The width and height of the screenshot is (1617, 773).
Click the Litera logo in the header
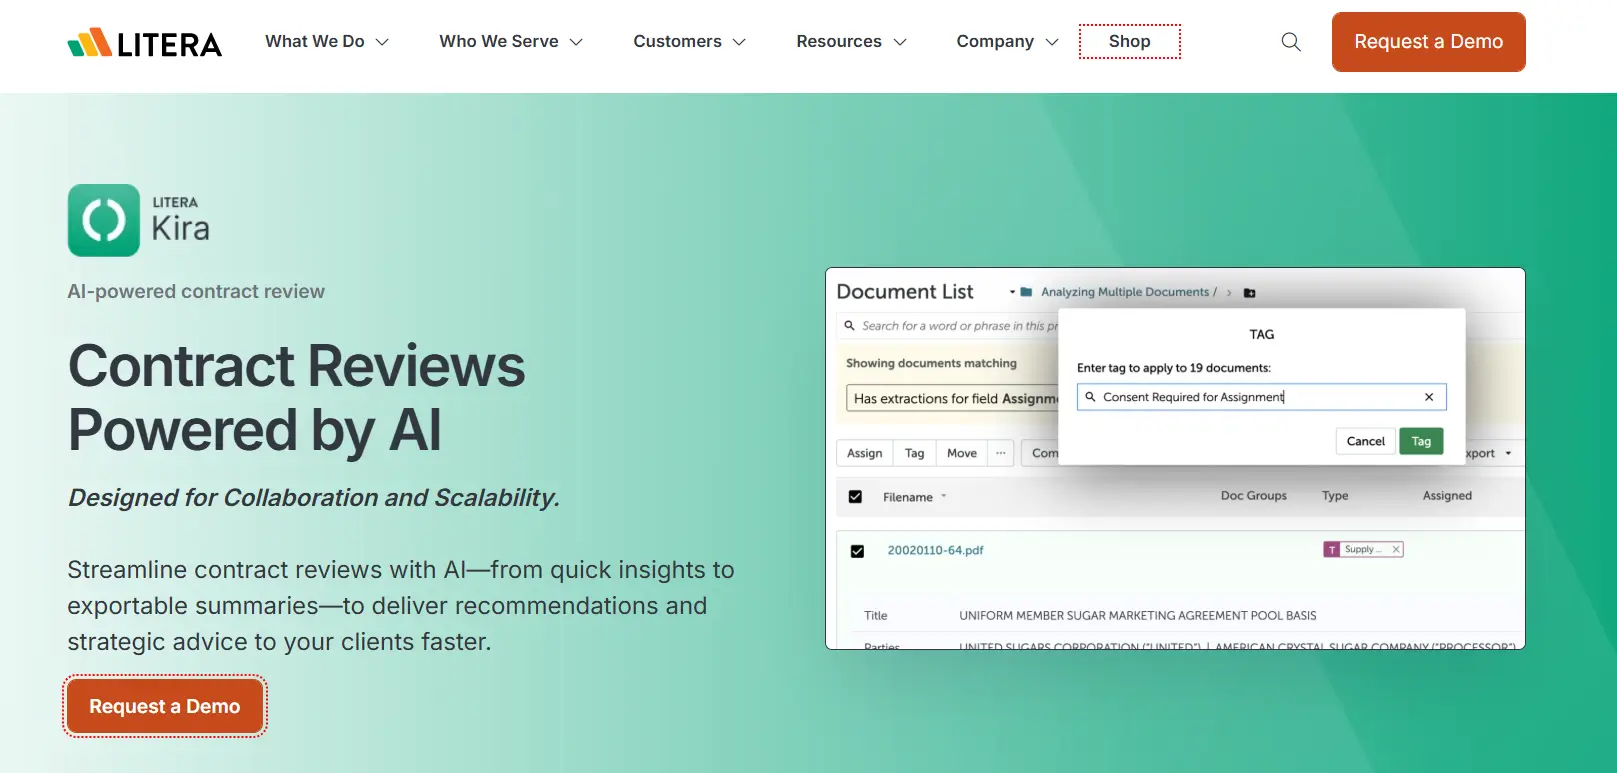(x=145, y=43)
